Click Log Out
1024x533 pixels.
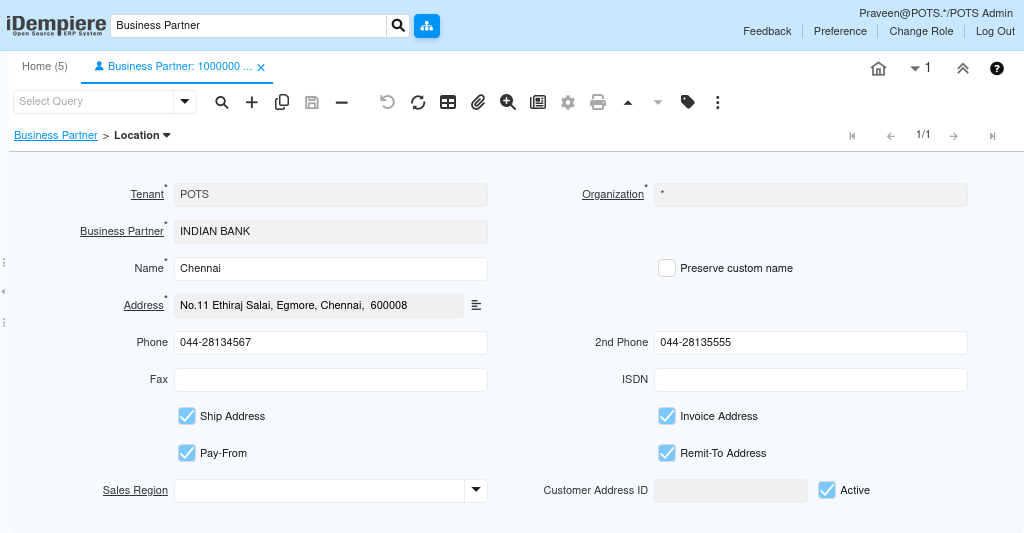[995, 31]
